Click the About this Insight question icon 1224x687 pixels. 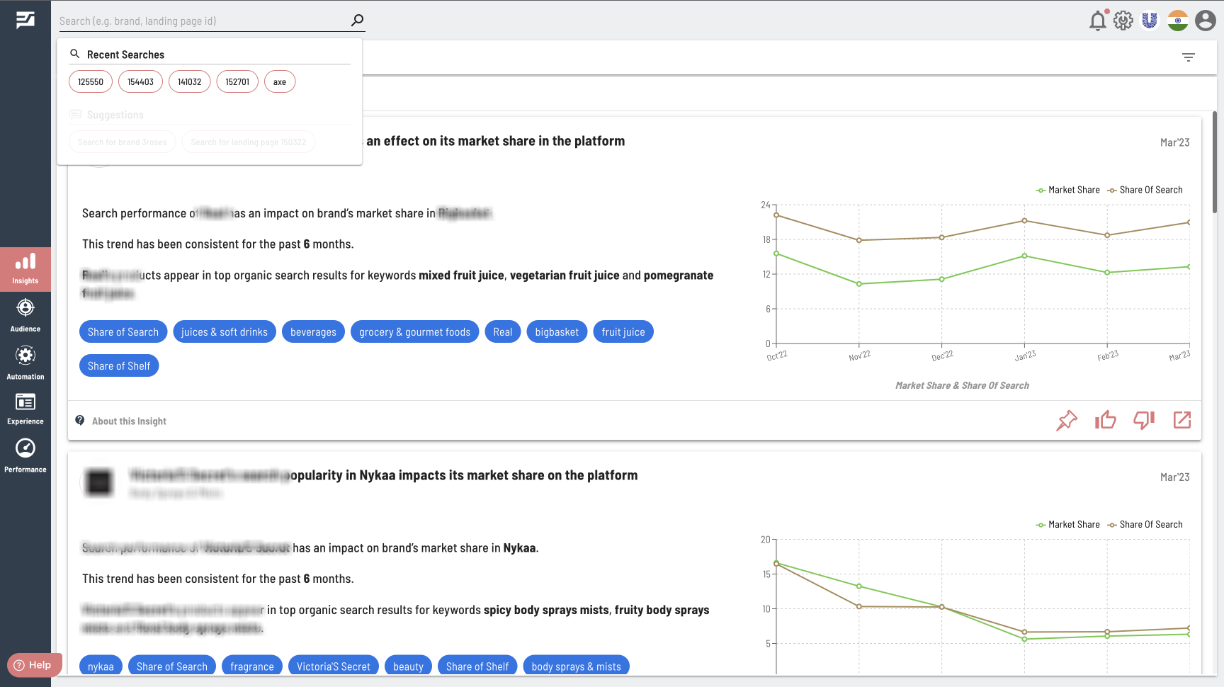coord(80,421)
